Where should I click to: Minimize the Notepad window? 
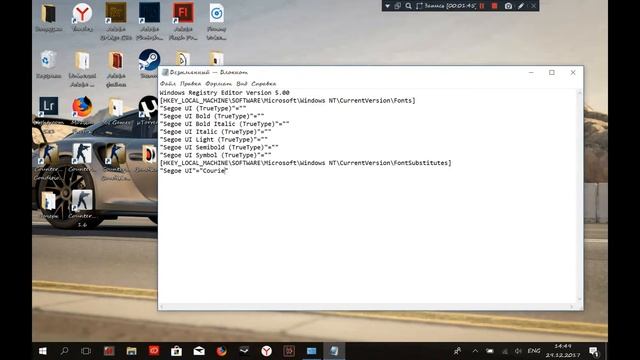(531, 73)
